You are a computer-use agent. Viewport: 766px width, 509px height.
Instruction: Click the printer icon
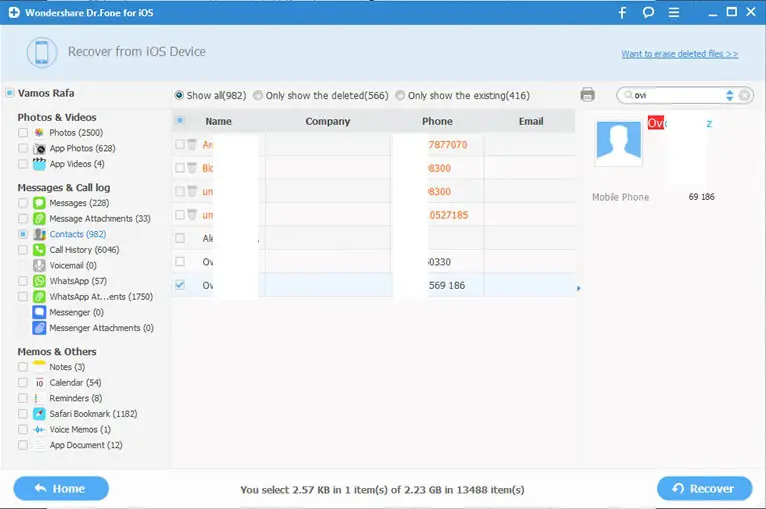point(587,95)
